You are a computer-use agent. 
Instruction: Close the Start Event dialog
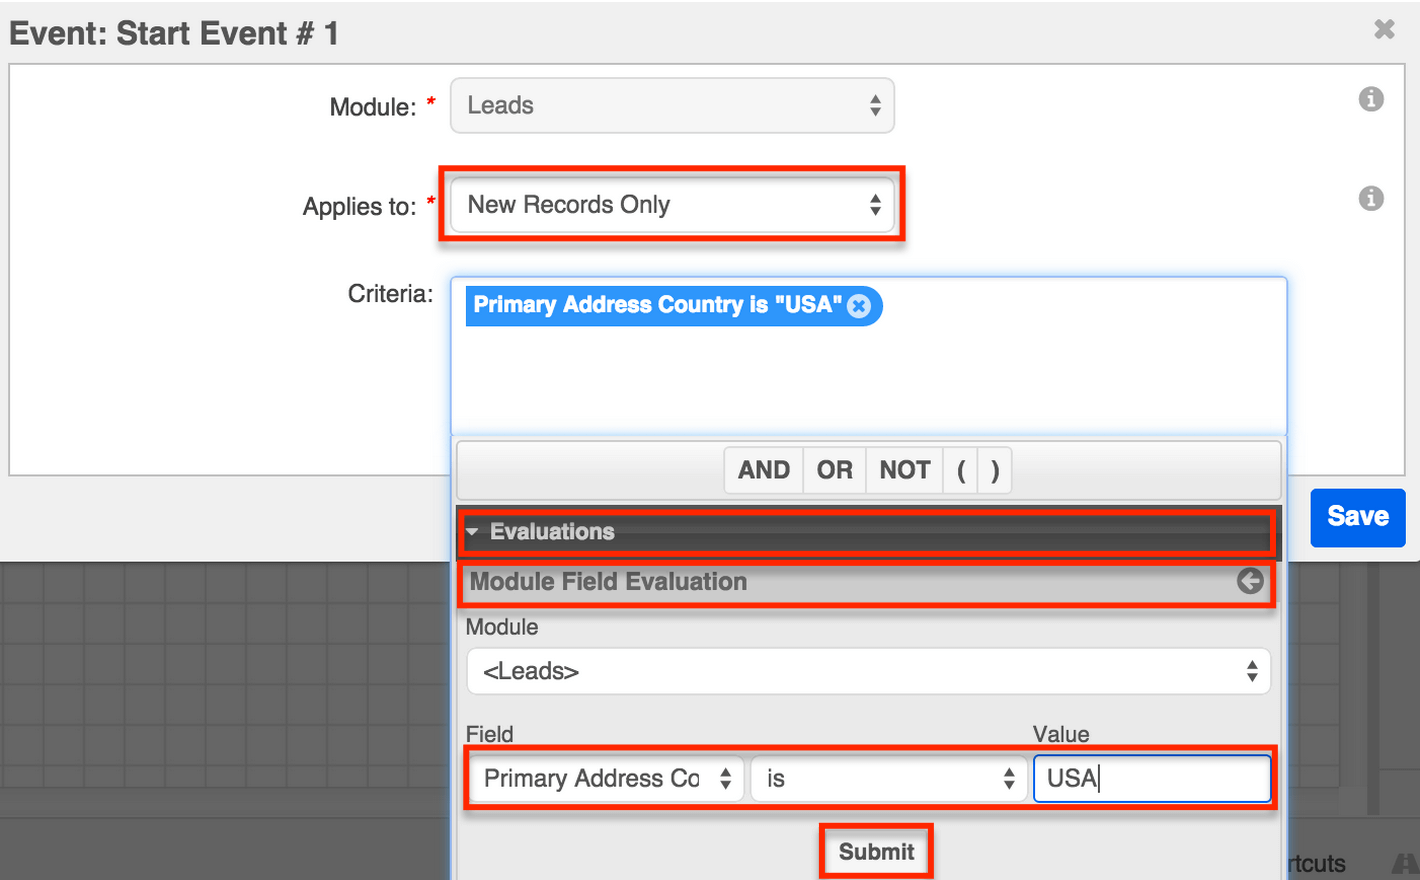point(1384,29)
